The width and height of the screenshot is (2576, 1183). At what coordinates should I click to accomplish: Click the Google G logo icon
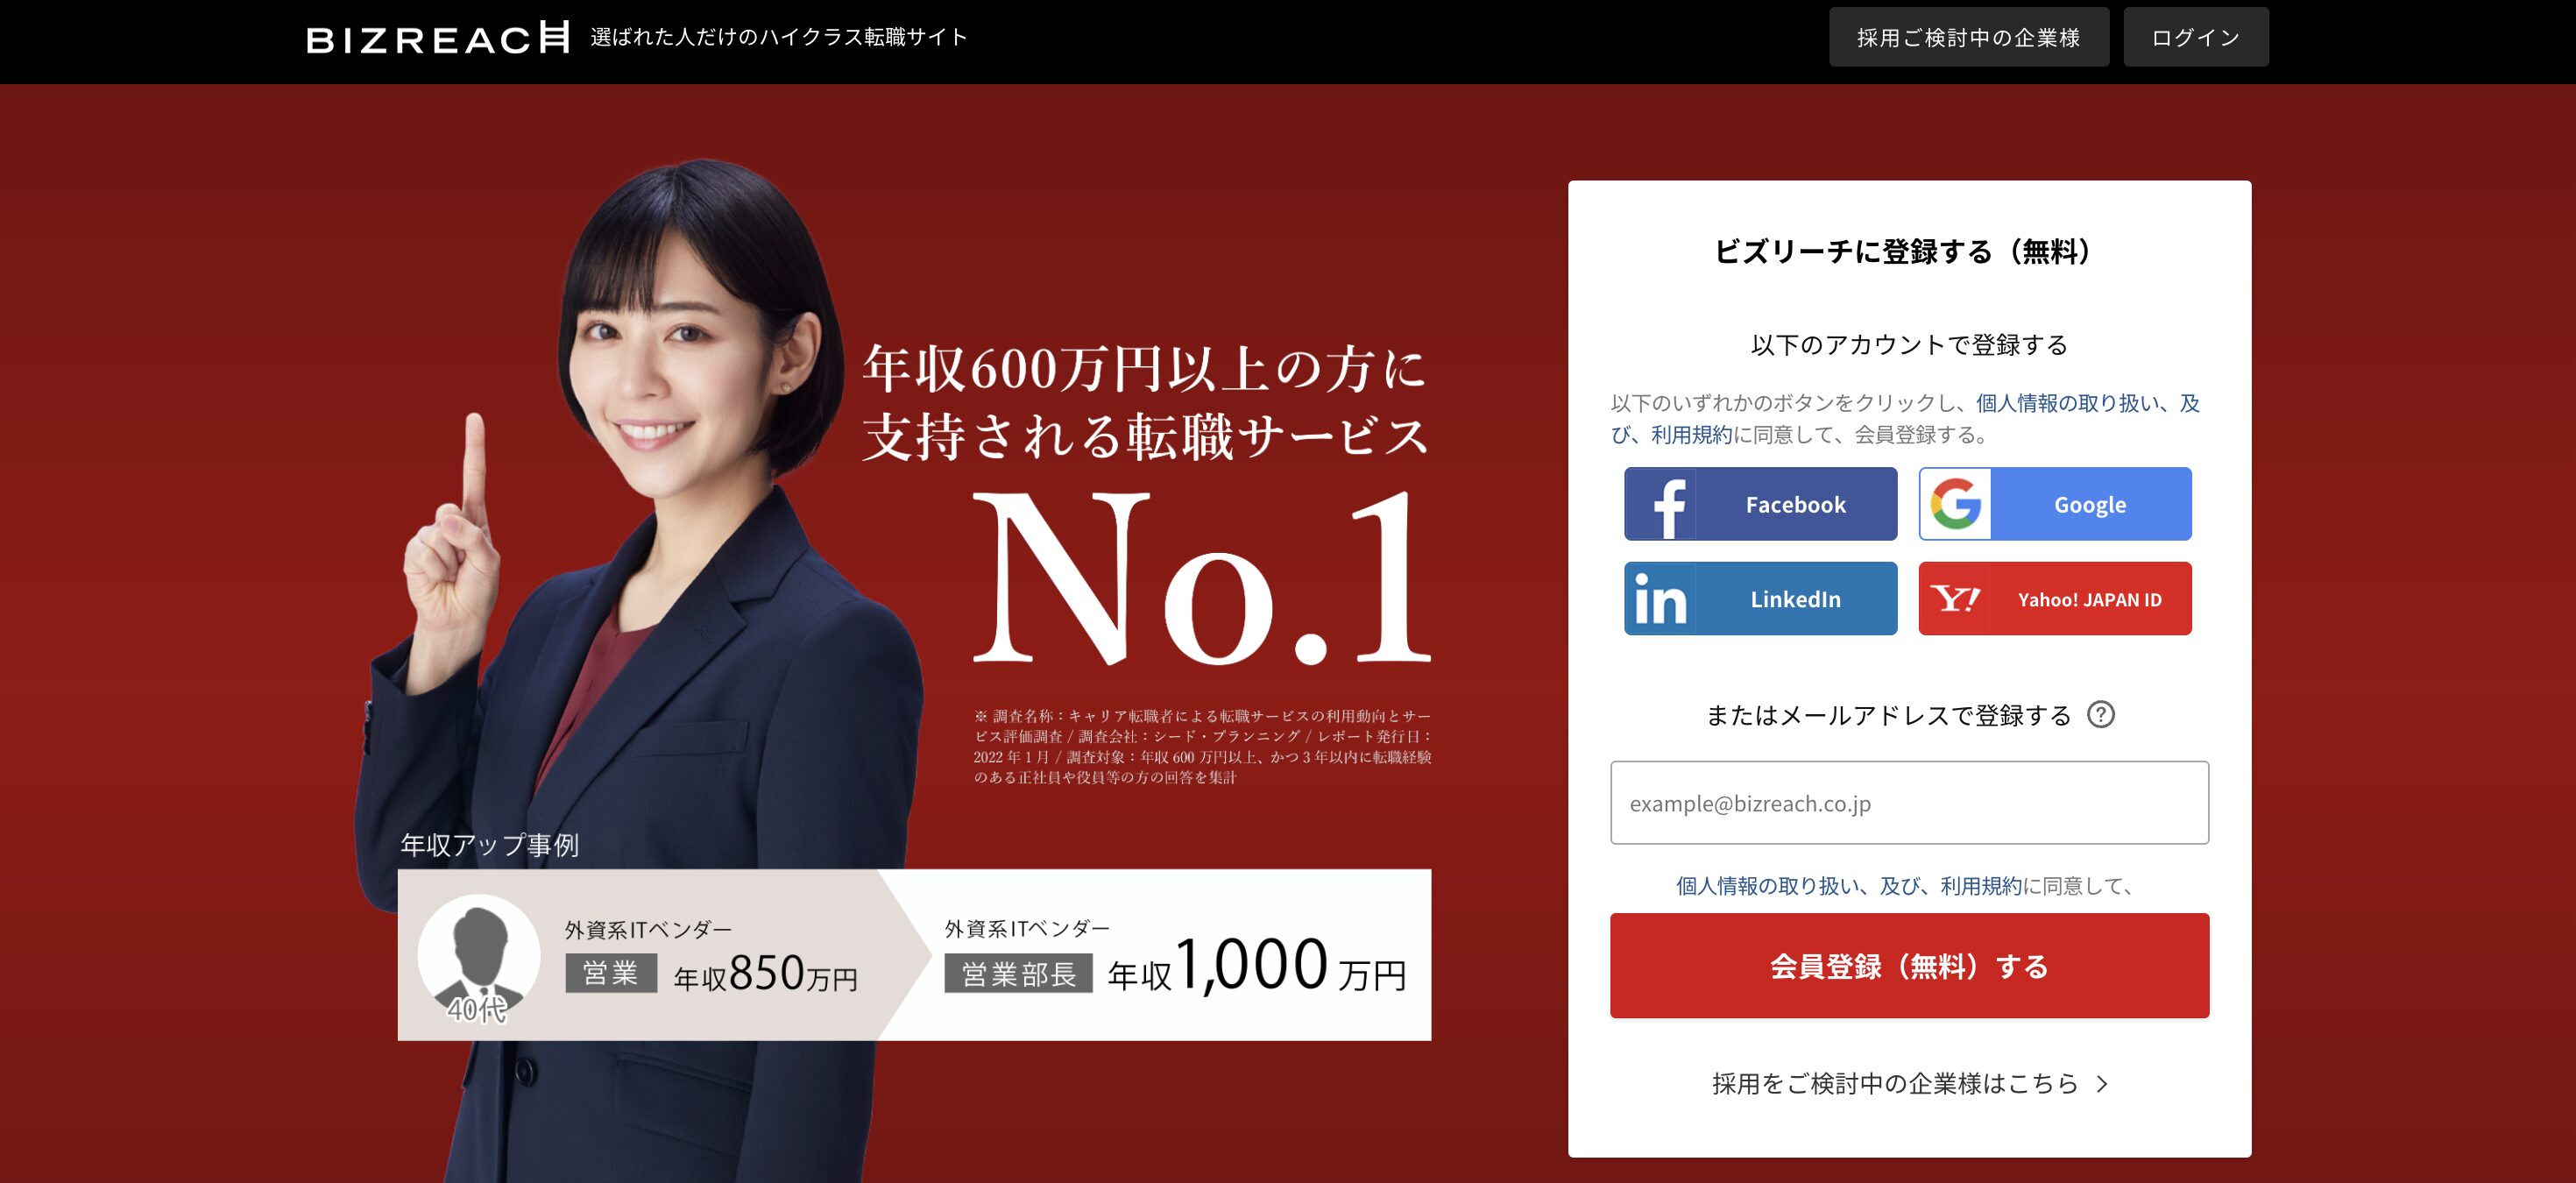(1955, 504)
